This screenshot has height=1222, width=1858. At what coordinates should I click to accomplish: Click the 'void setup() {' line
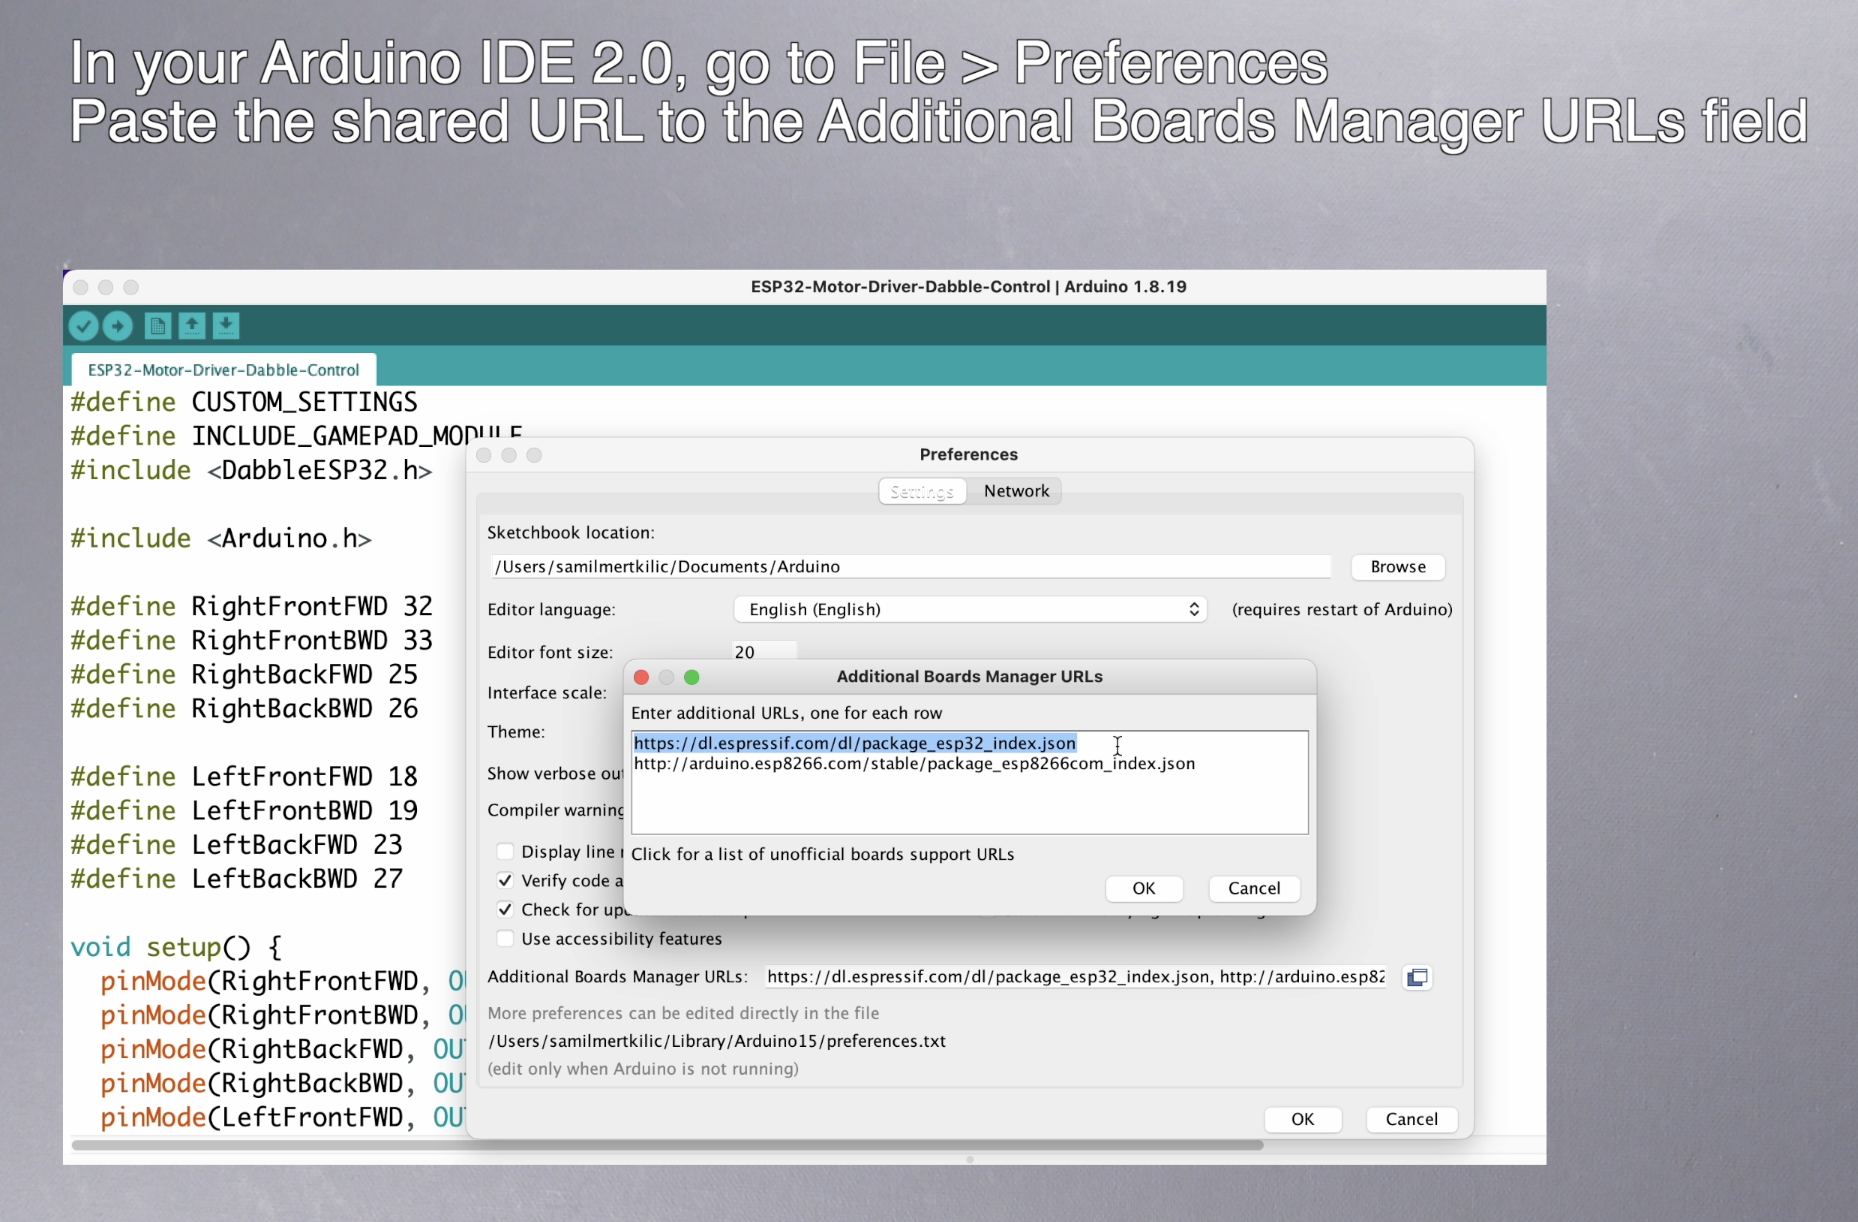pyautogui.click(x=176, y=947)
